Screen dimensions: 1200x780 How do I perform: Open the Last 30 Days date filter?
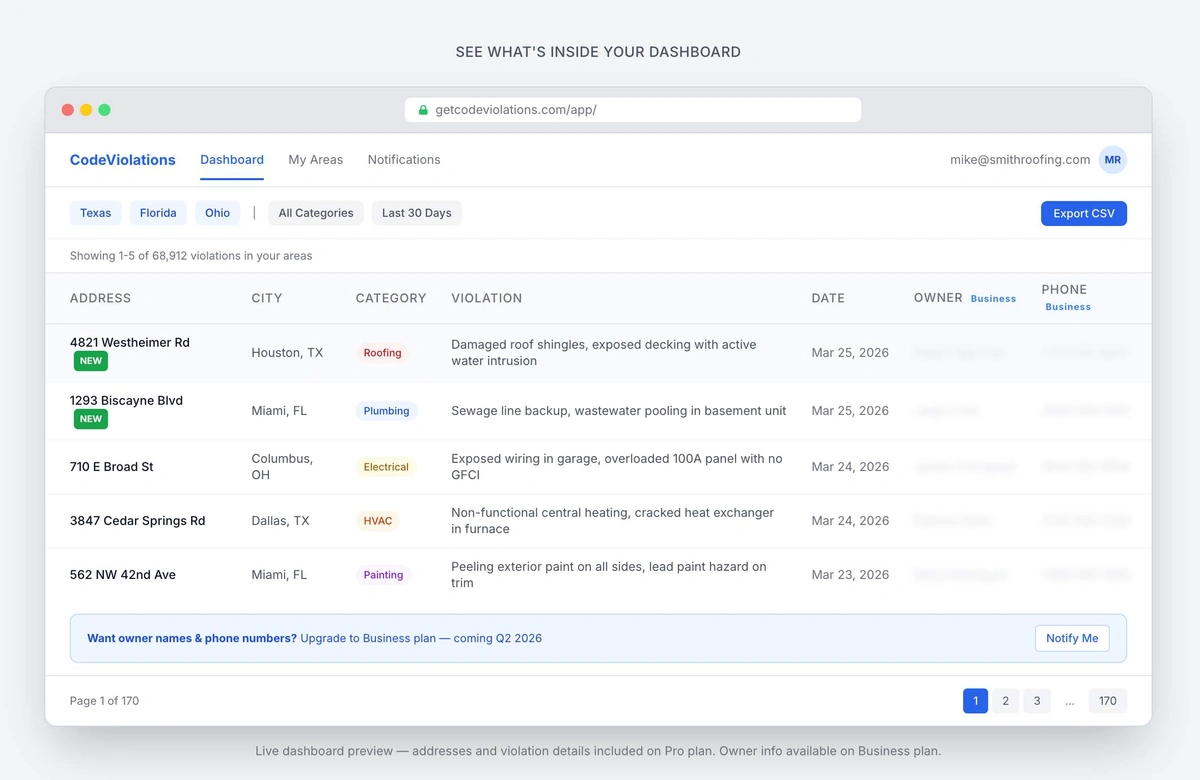(x=416, y=212)
